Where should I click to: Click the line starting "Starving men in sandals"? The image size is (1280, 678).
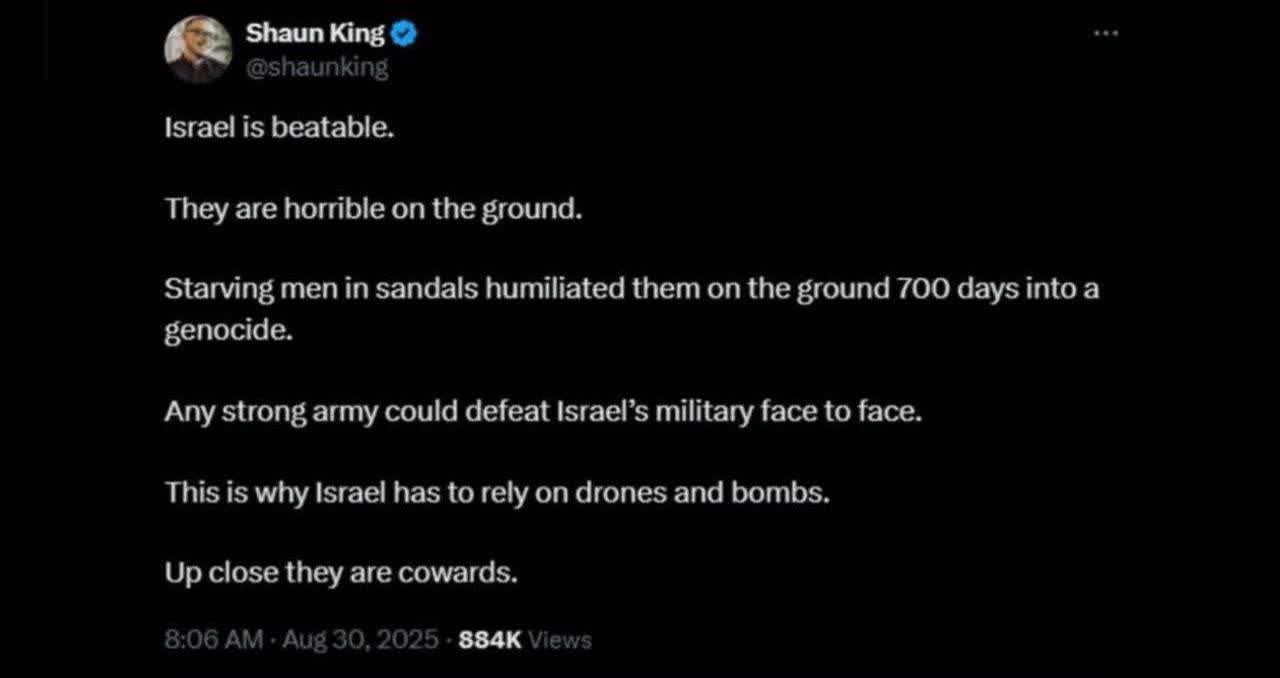point(630,290)
